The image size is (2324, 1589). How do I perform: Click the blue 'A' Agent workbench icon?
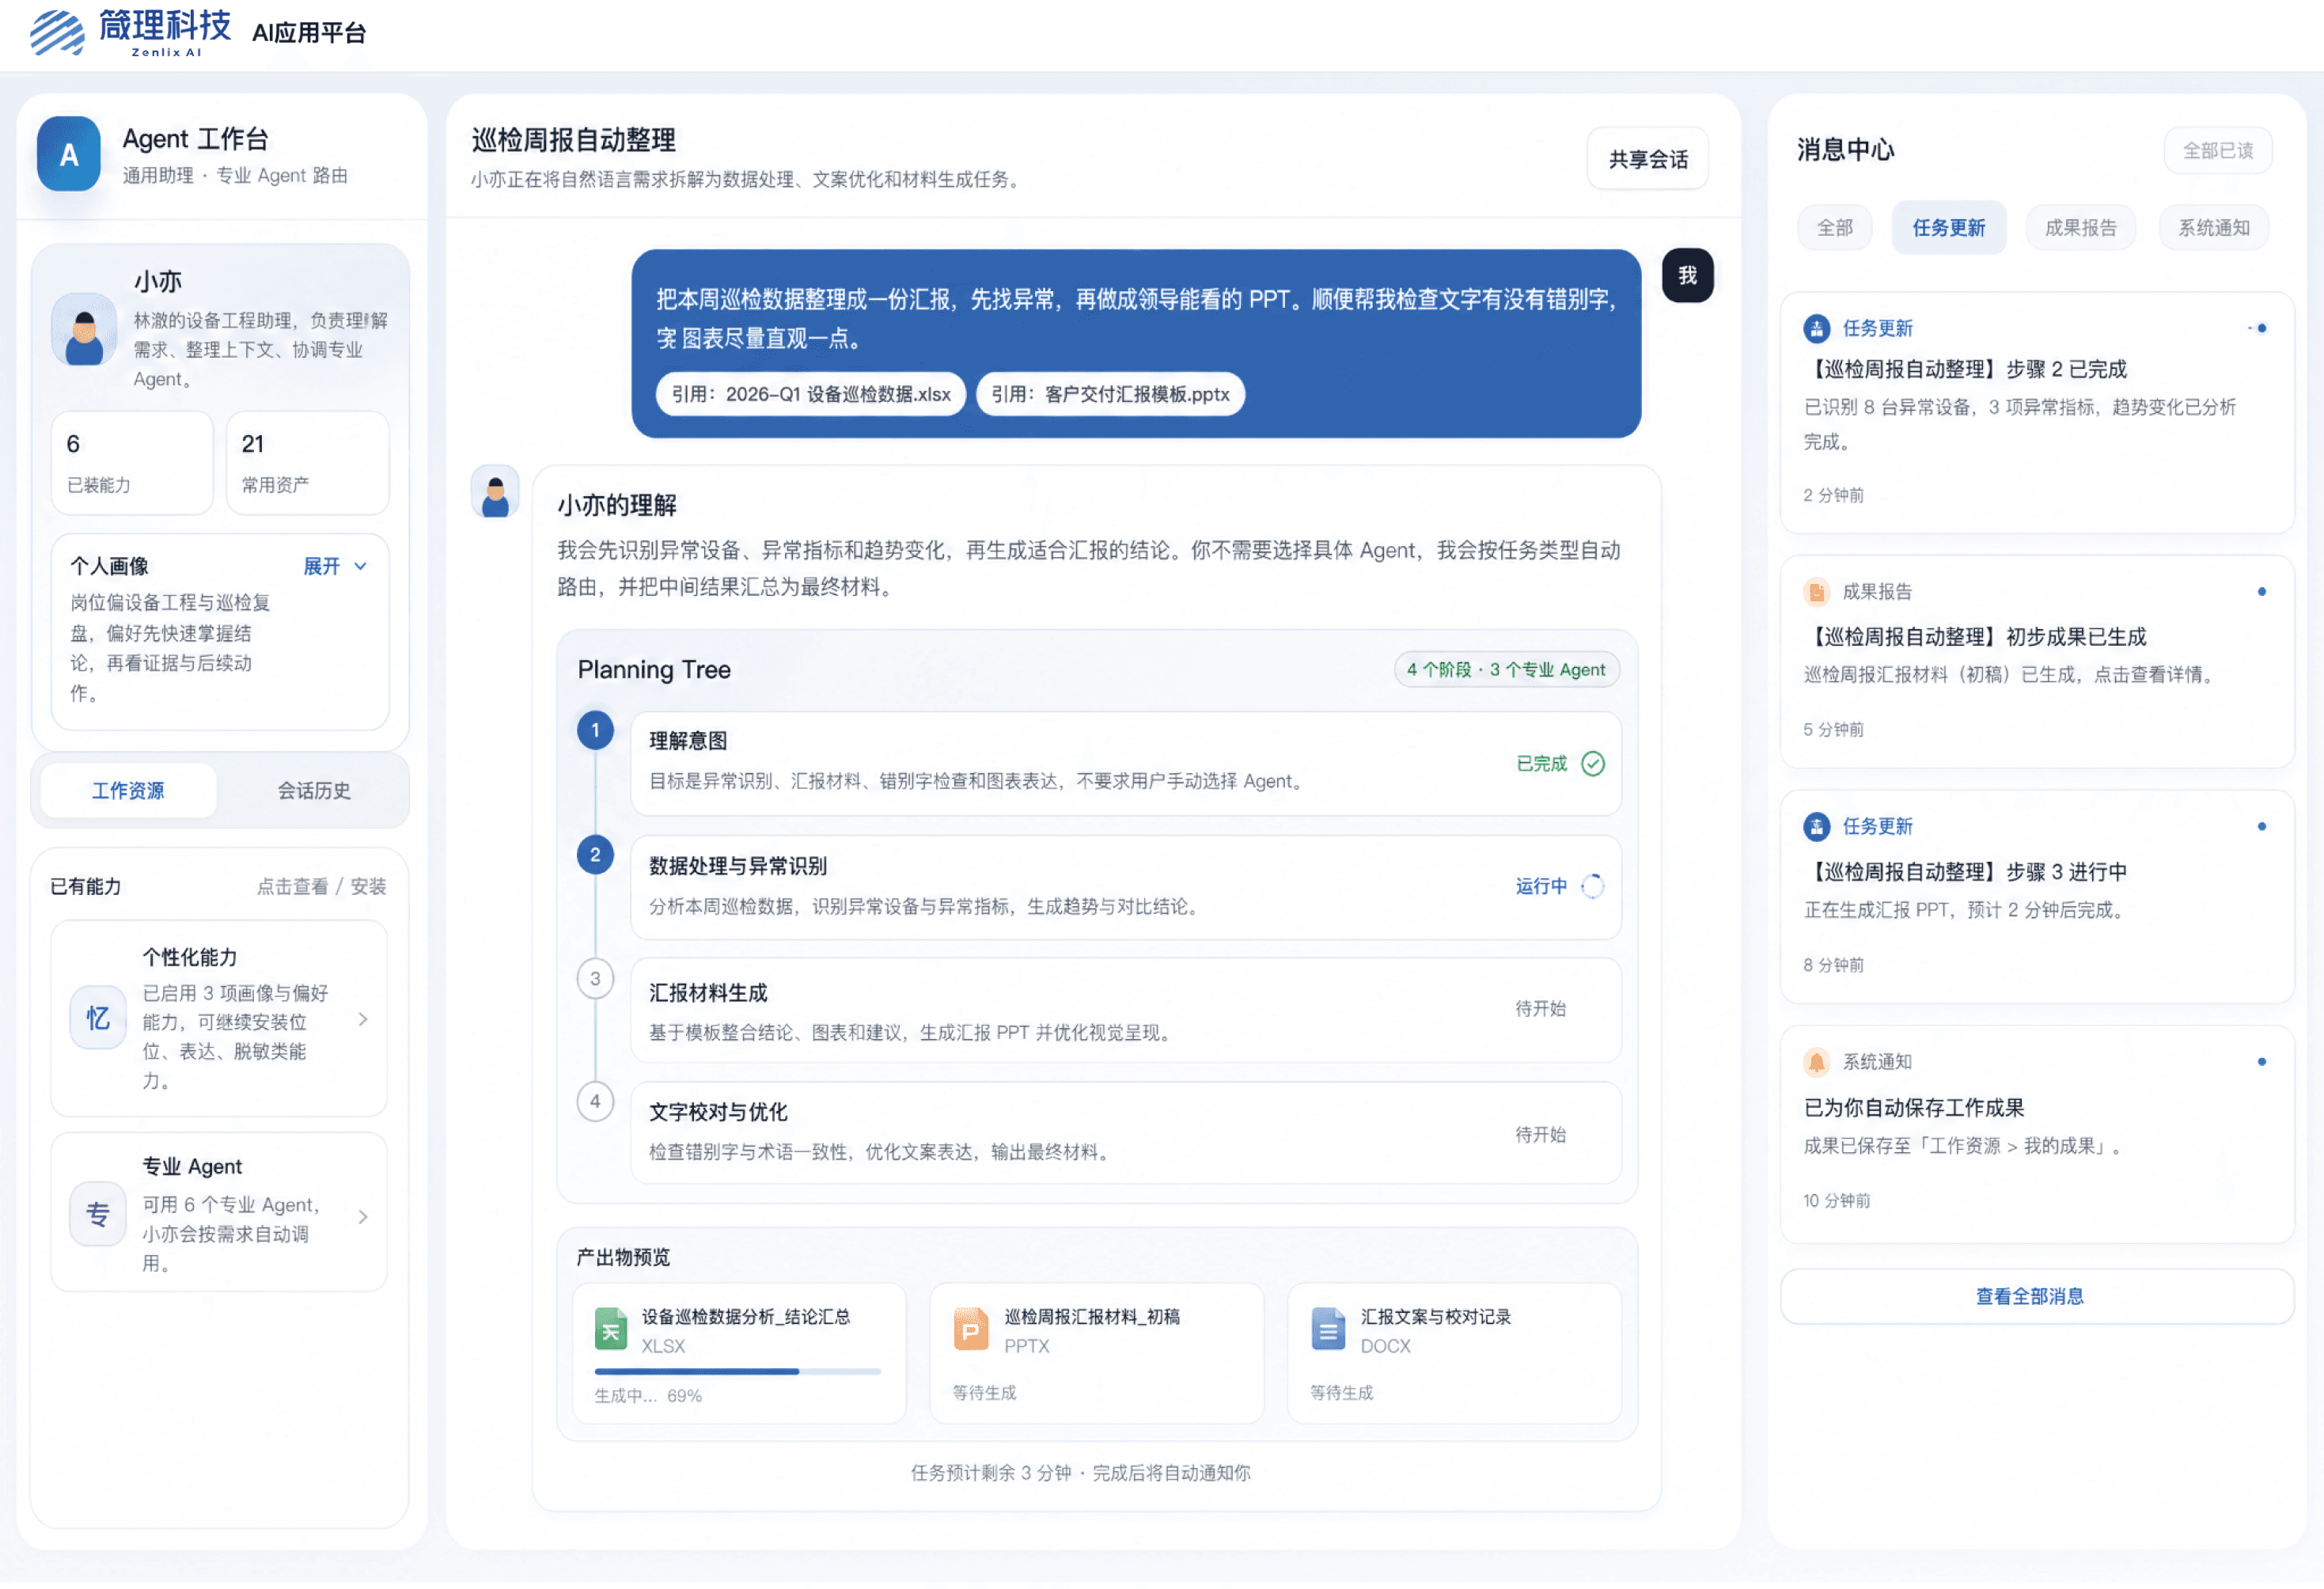click(x=69, y=154)
